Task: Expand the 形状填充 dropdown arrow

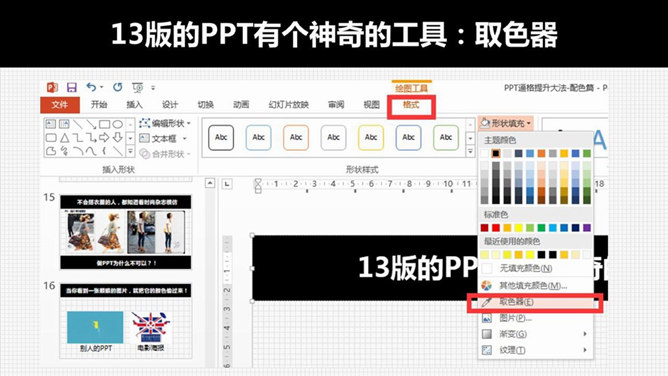Action: click(529, 123)
